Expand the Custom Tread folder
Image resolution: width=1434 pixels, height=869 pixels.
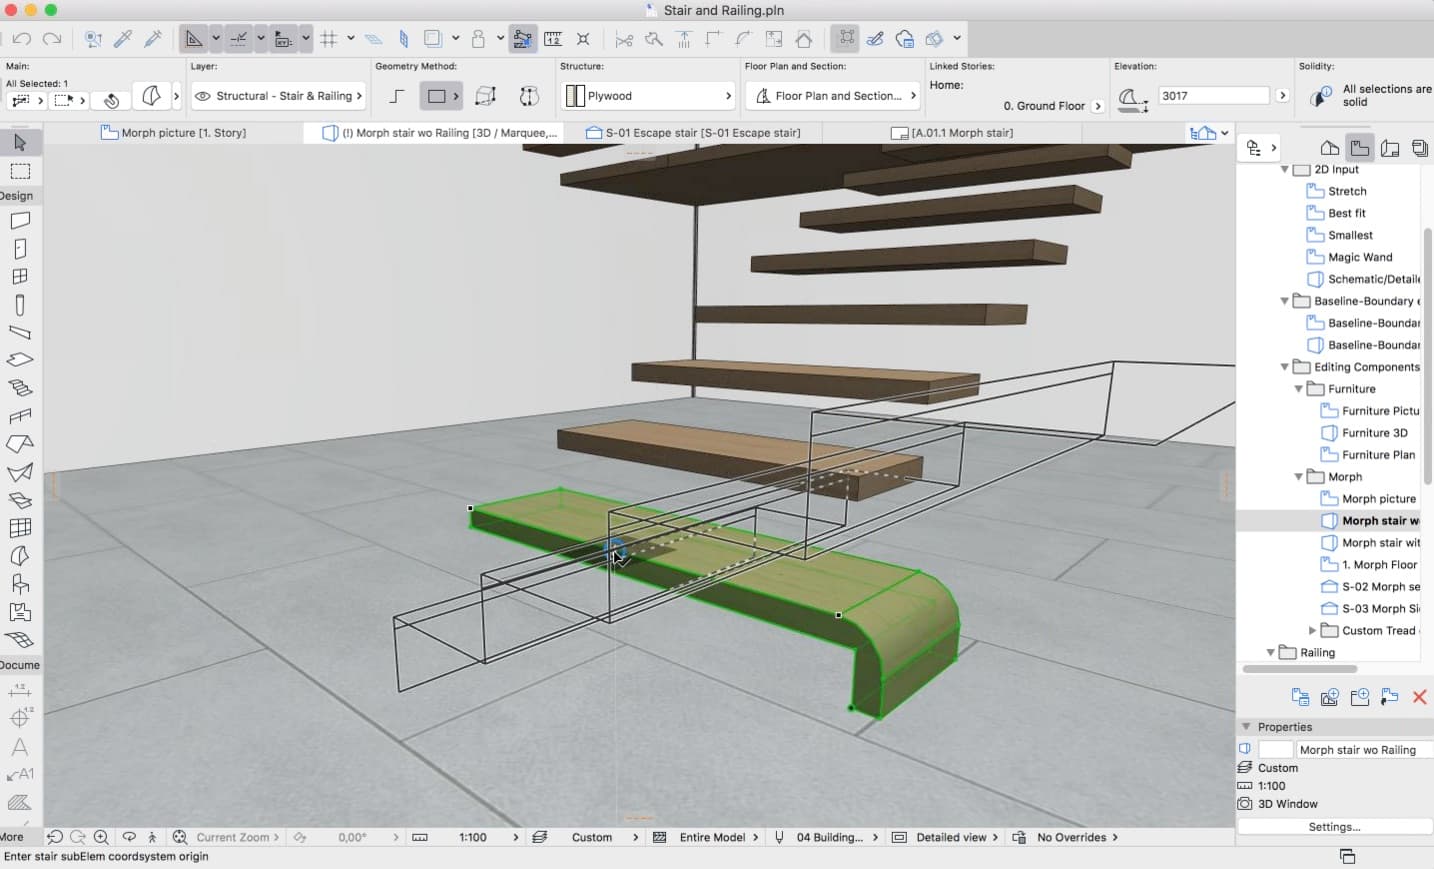pos(1312,631)
